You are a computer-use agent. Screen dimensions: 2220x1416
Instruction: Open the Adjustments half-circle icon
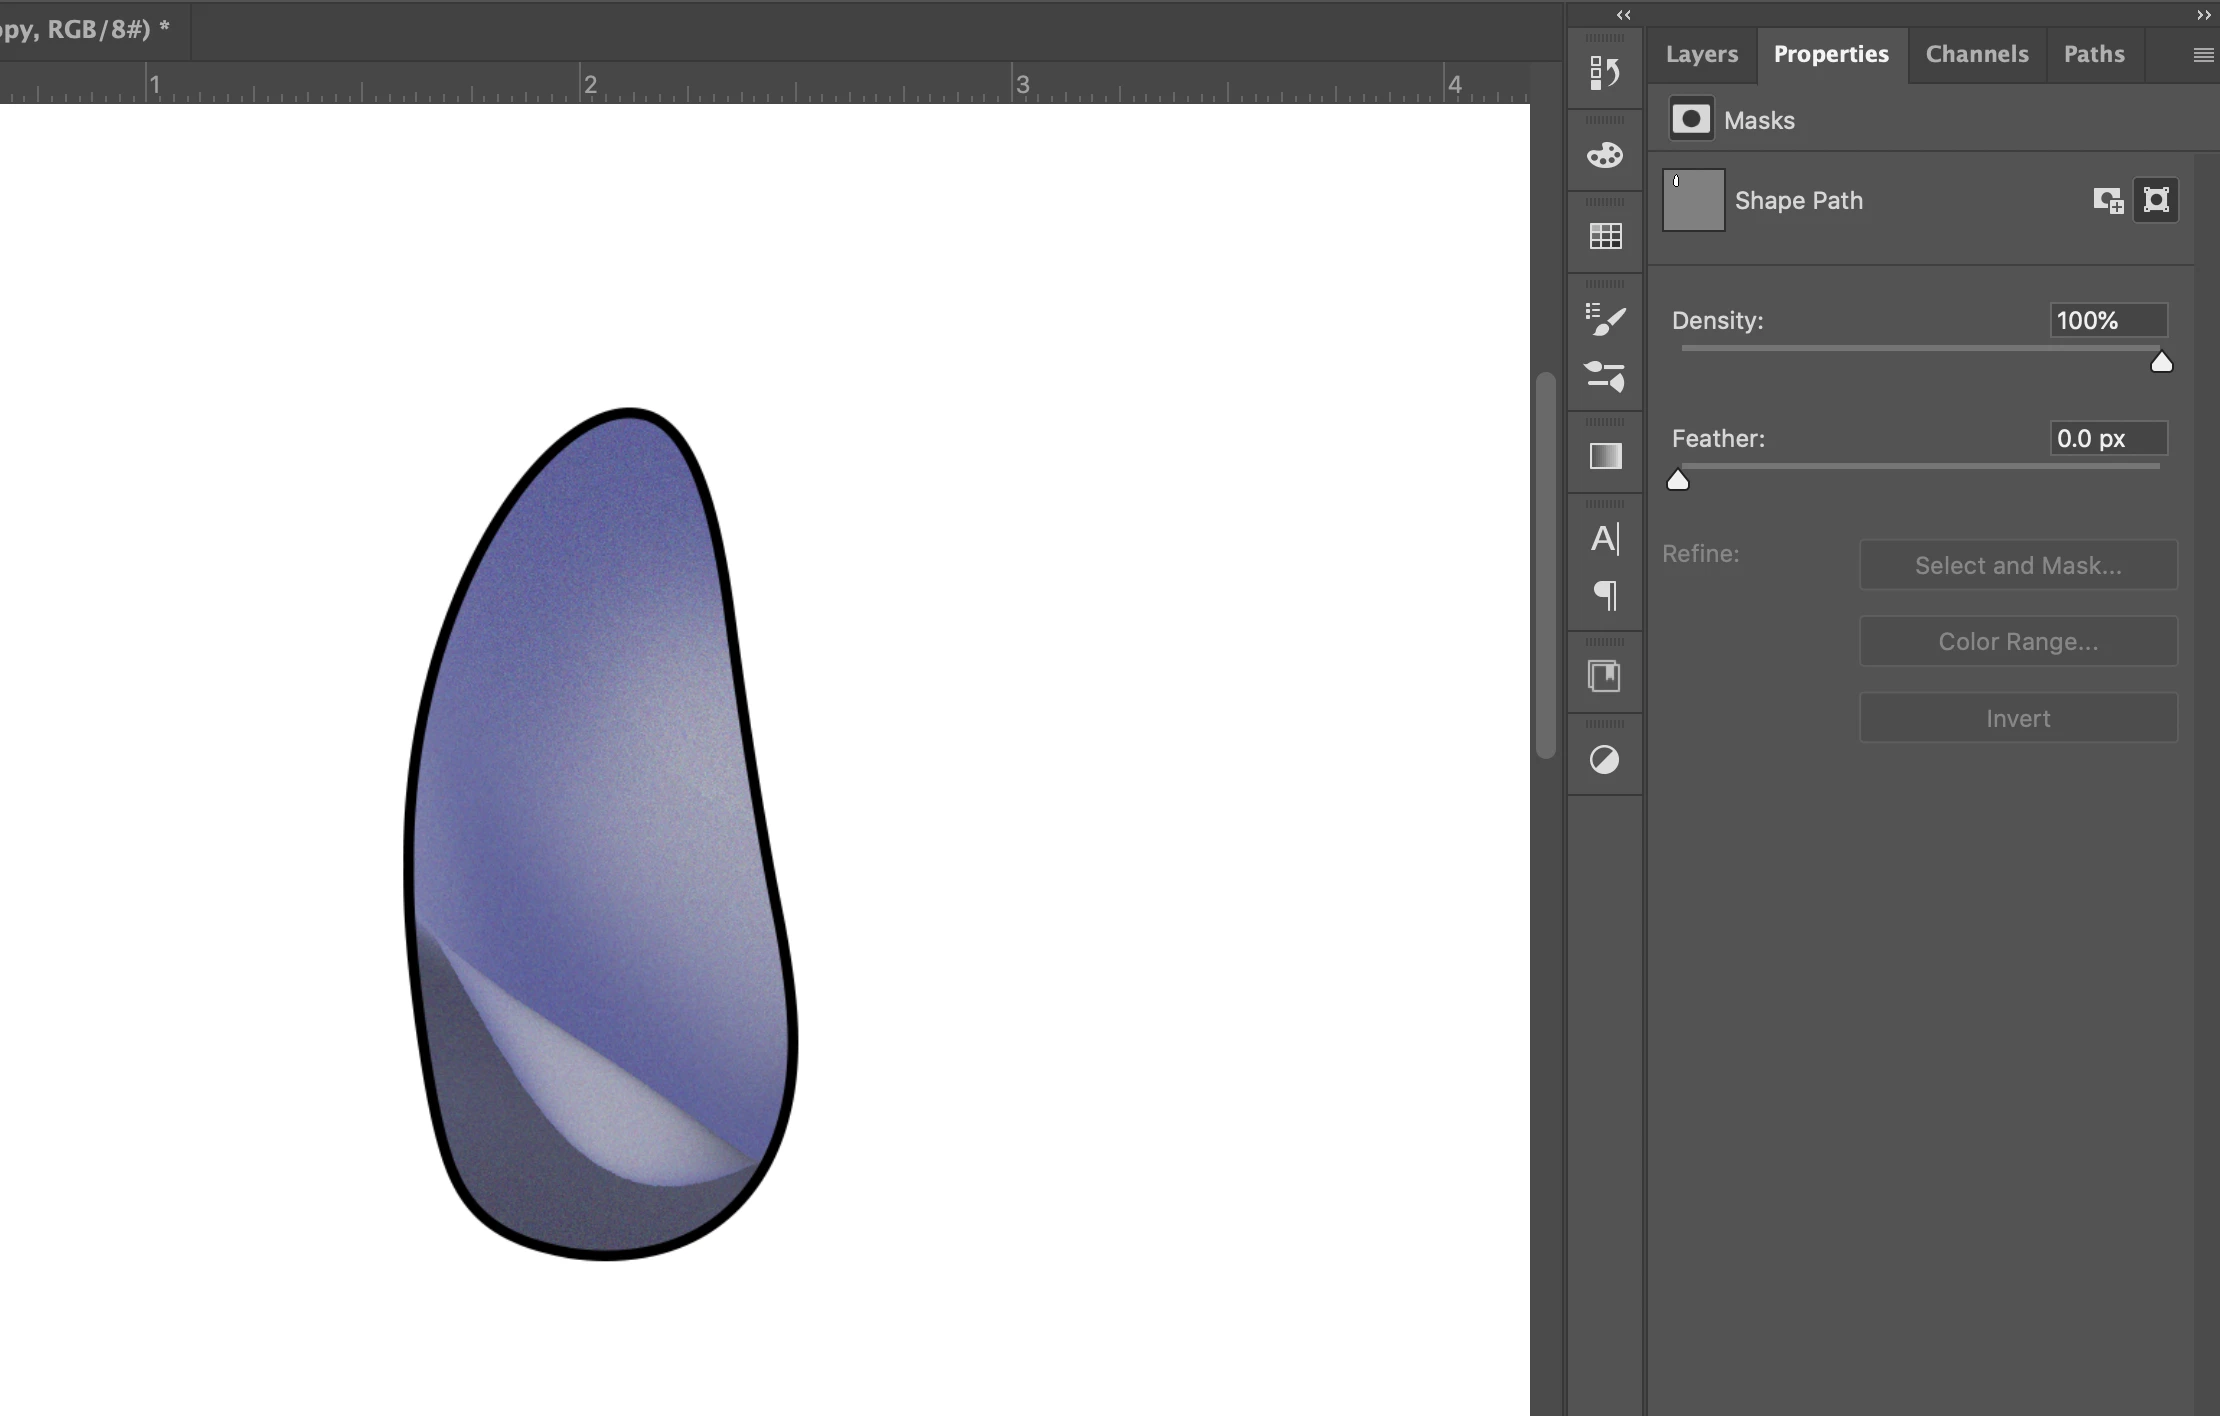coord(1605,760)
